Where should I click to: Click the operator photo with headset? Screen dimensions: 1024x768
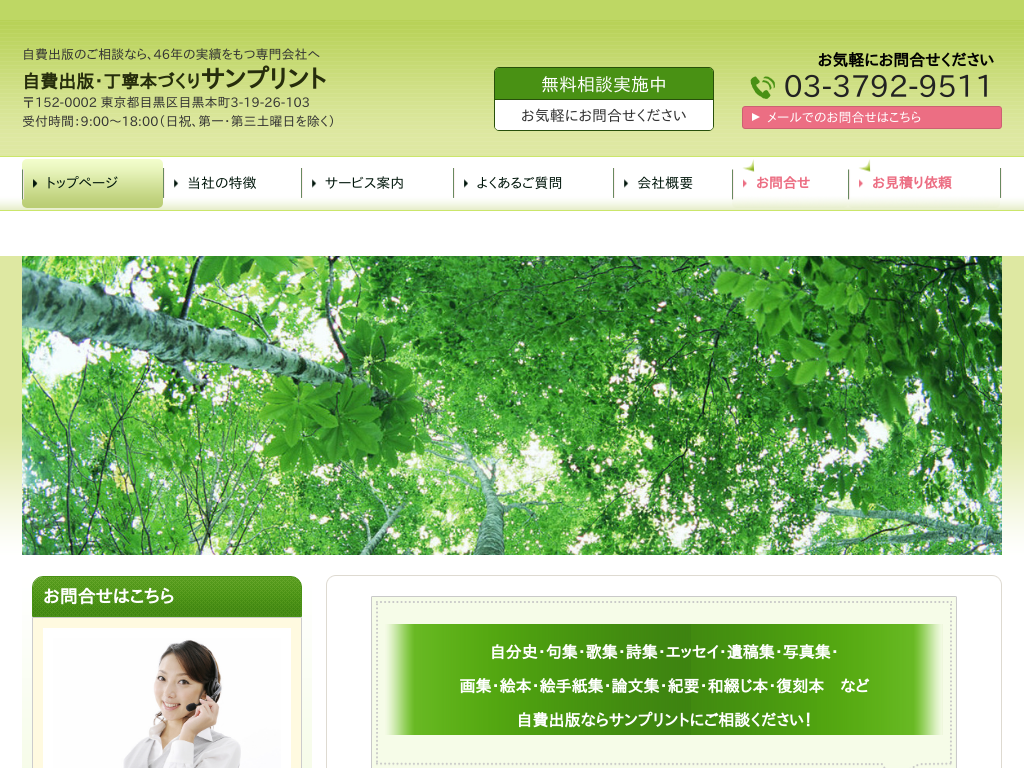pos(167,700)
